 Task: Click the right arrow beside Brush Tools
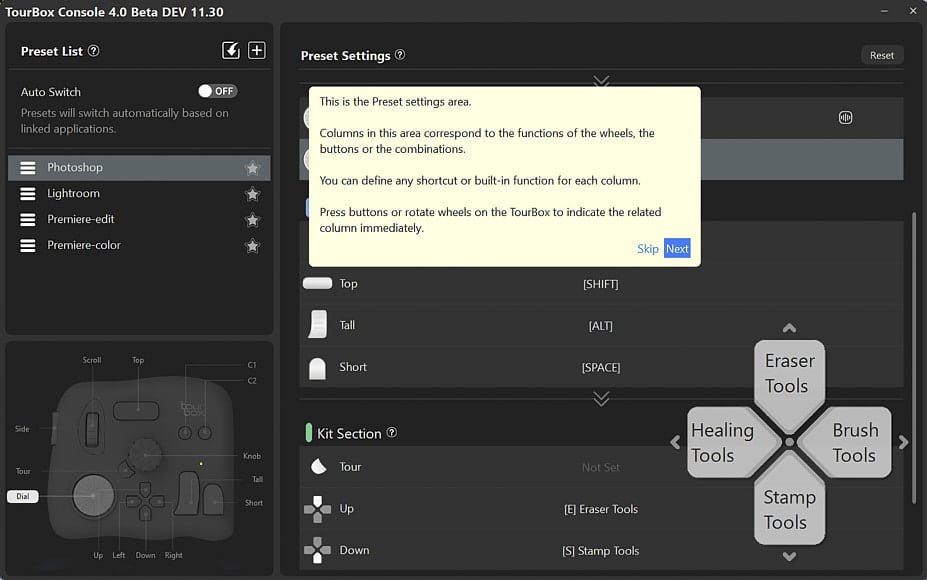coord(903,442)
